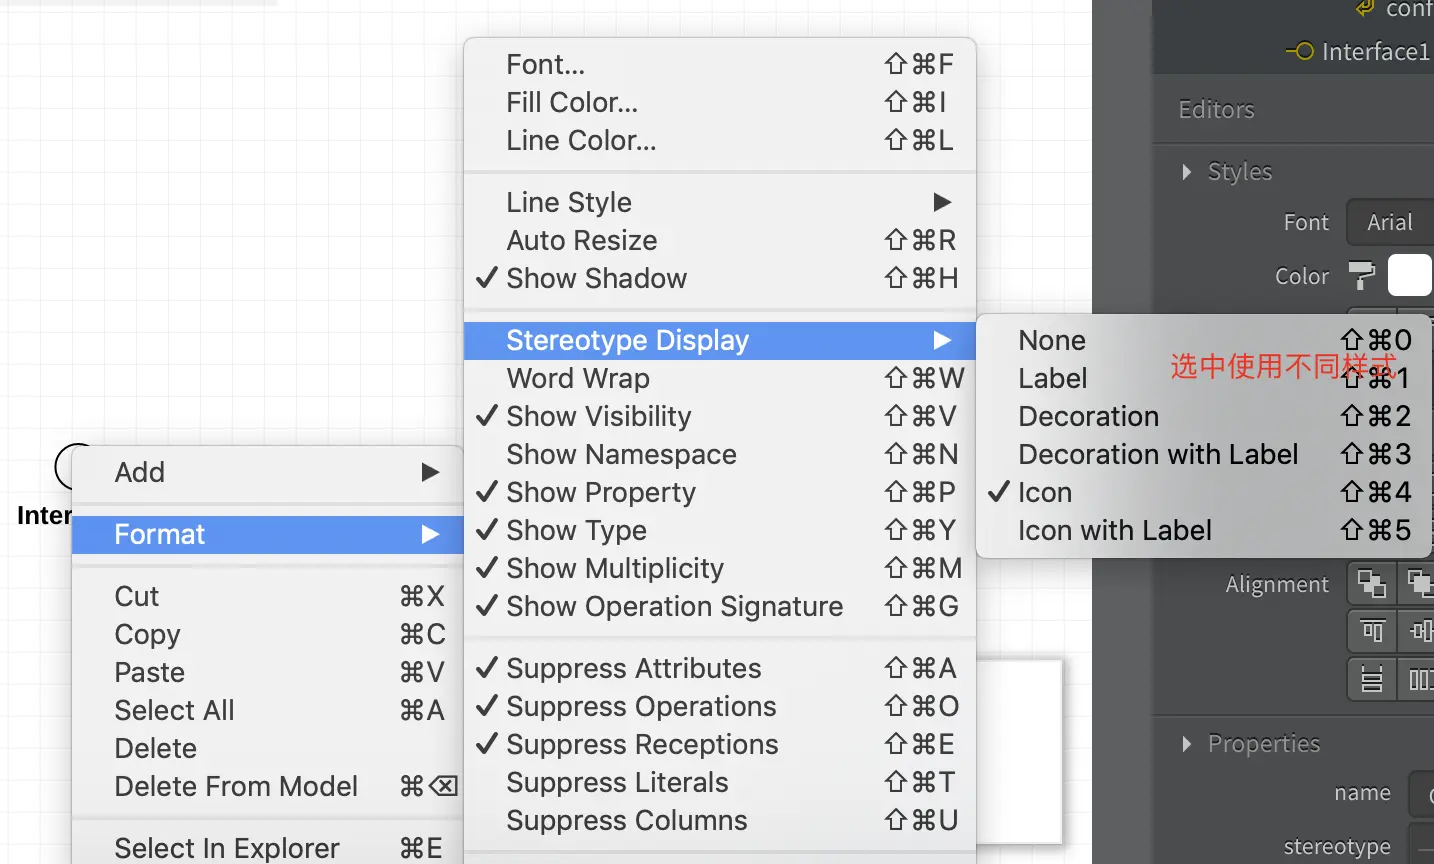Collapse the Properties section triangle

click(x=1187, y=744)
